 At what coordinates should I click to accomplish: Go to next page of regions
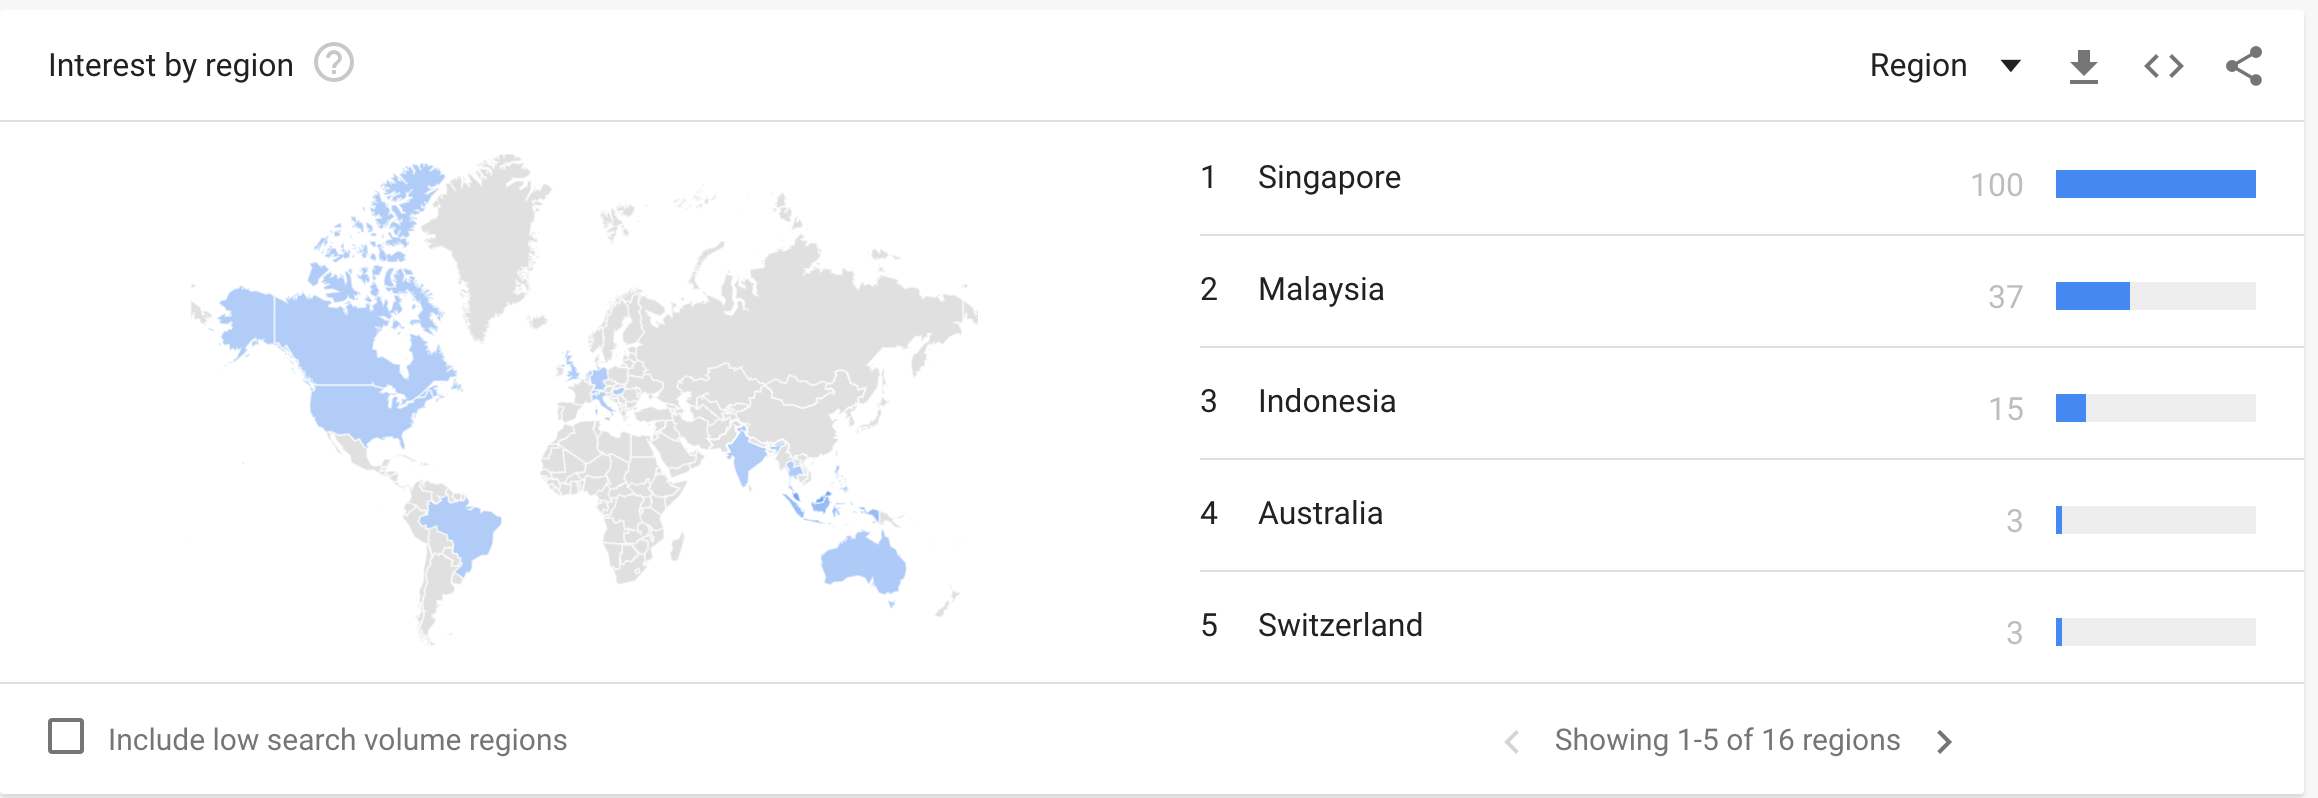click(x=1944, y=741)
